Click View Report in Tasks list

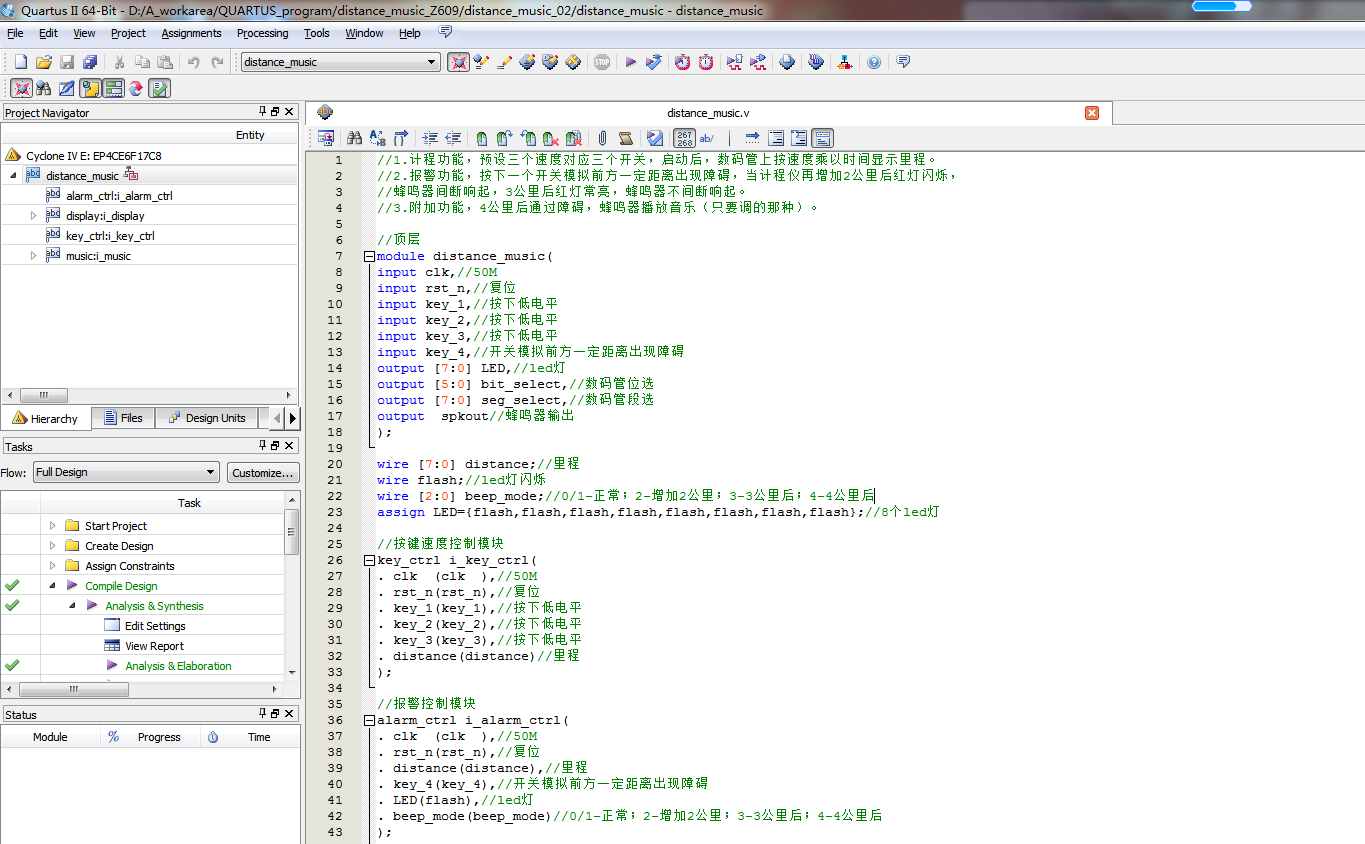point(154,646)
